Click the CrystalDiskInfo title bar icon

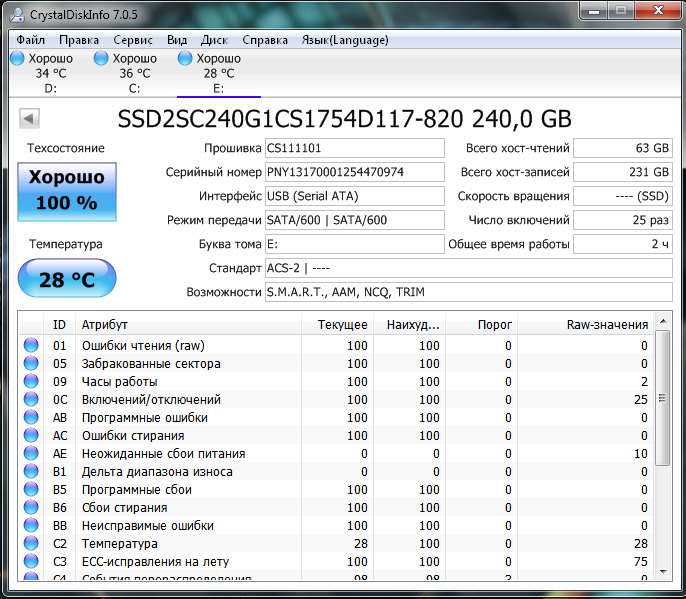[x=18, y=14]
